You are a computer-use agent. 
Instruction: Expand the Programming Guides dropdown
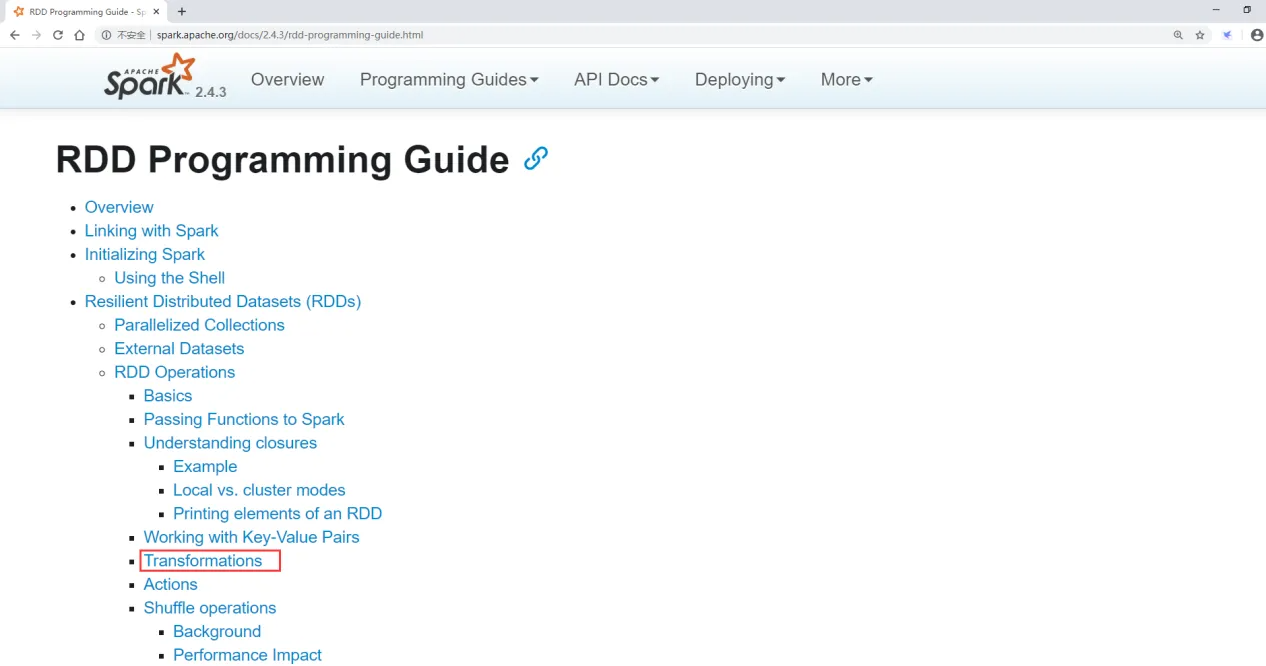click(449, 80)
